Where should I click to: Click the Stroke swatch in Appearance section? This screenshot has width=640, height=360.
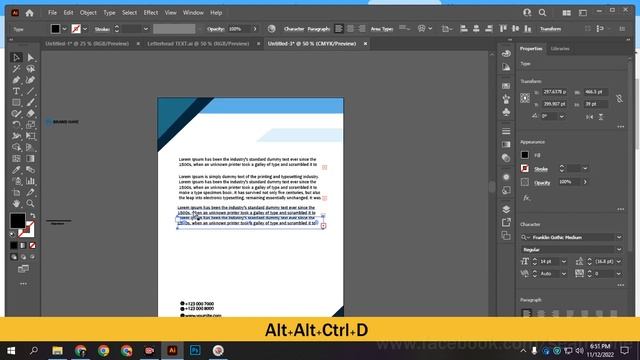[525, 168]
